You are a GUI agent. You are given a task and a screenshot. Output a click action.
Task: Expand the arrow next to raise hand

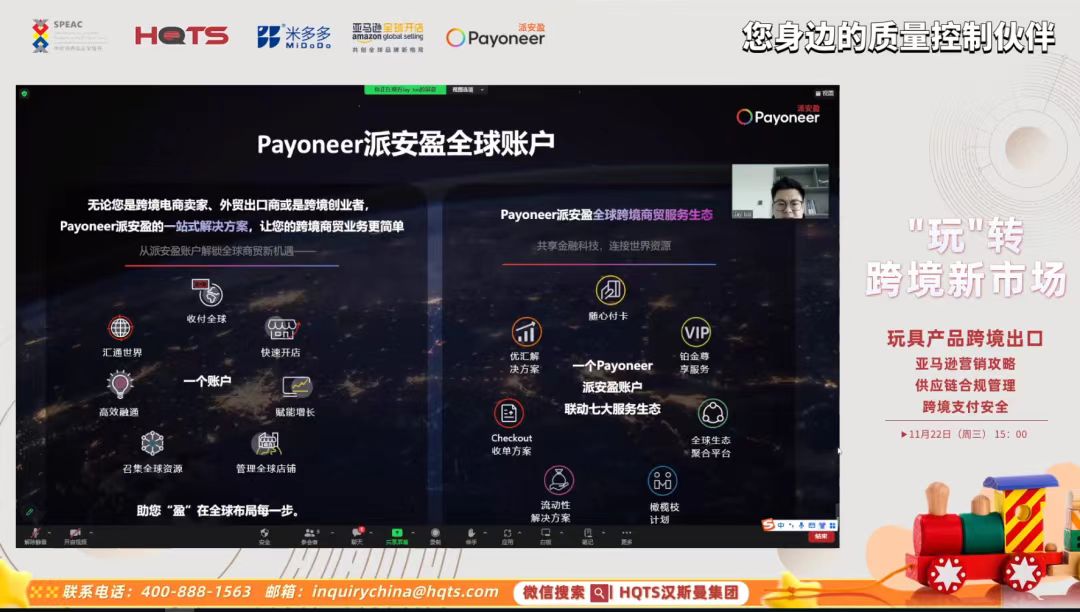pyautogui.click(x=485, y=532)
